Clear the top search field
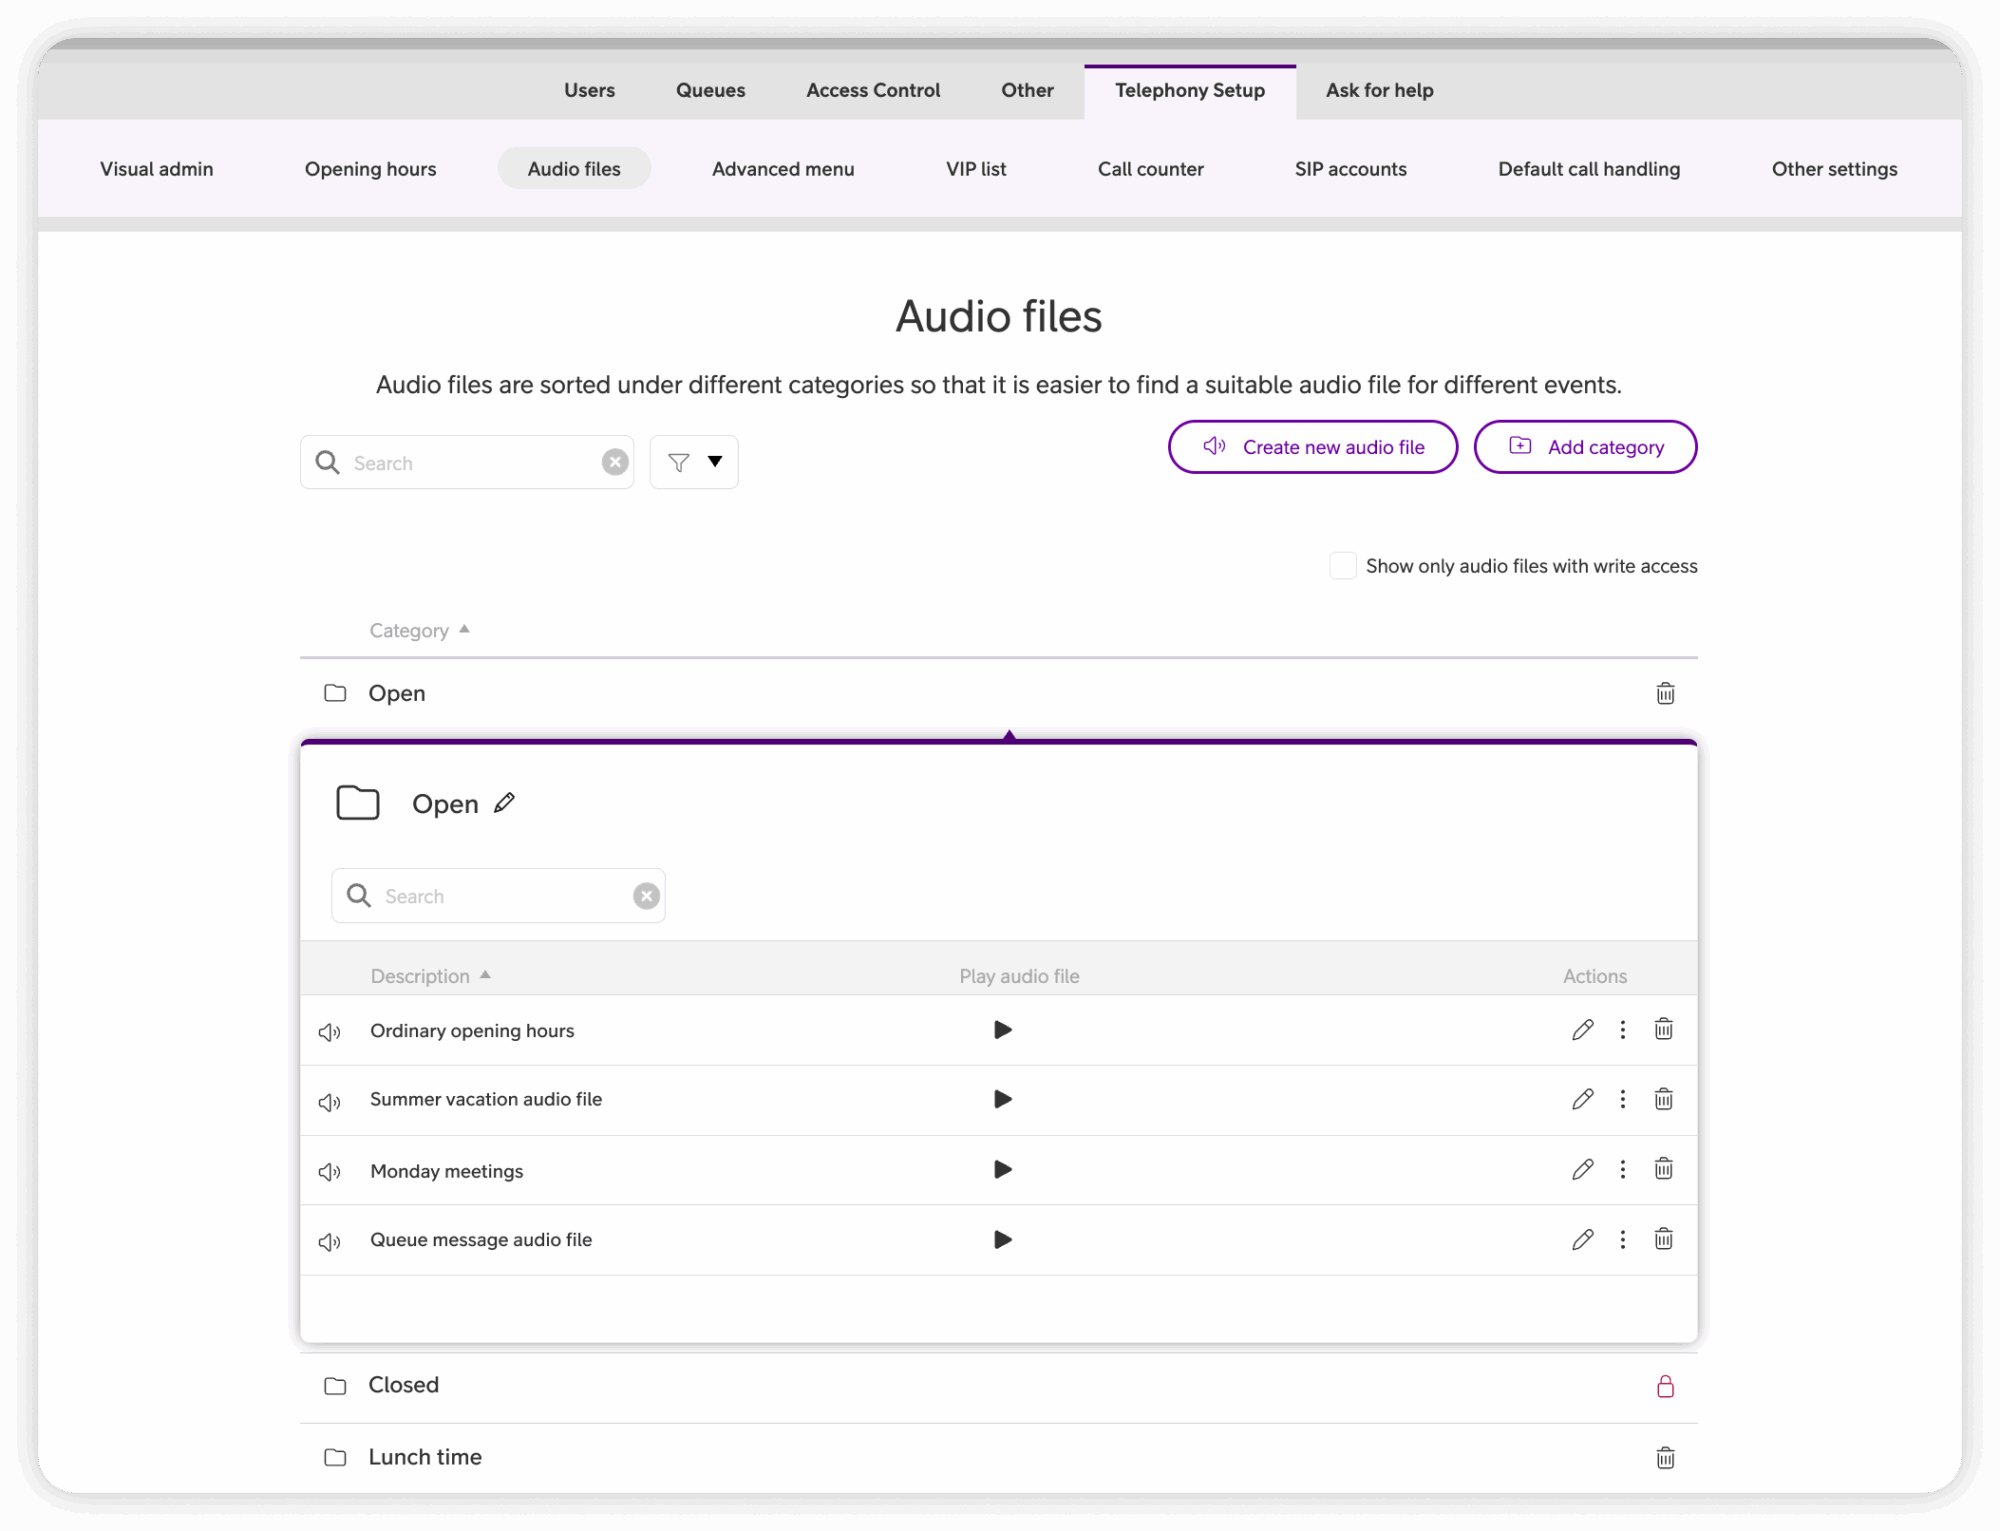This screenshot has width=2000, height=1531. tap(615, 462)
